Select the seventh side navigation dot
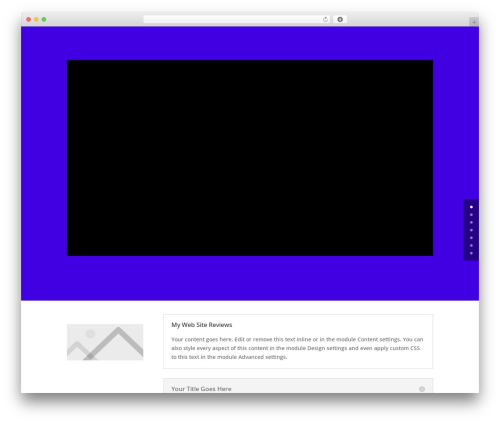The image size is (500, 423). coord(471,253)
